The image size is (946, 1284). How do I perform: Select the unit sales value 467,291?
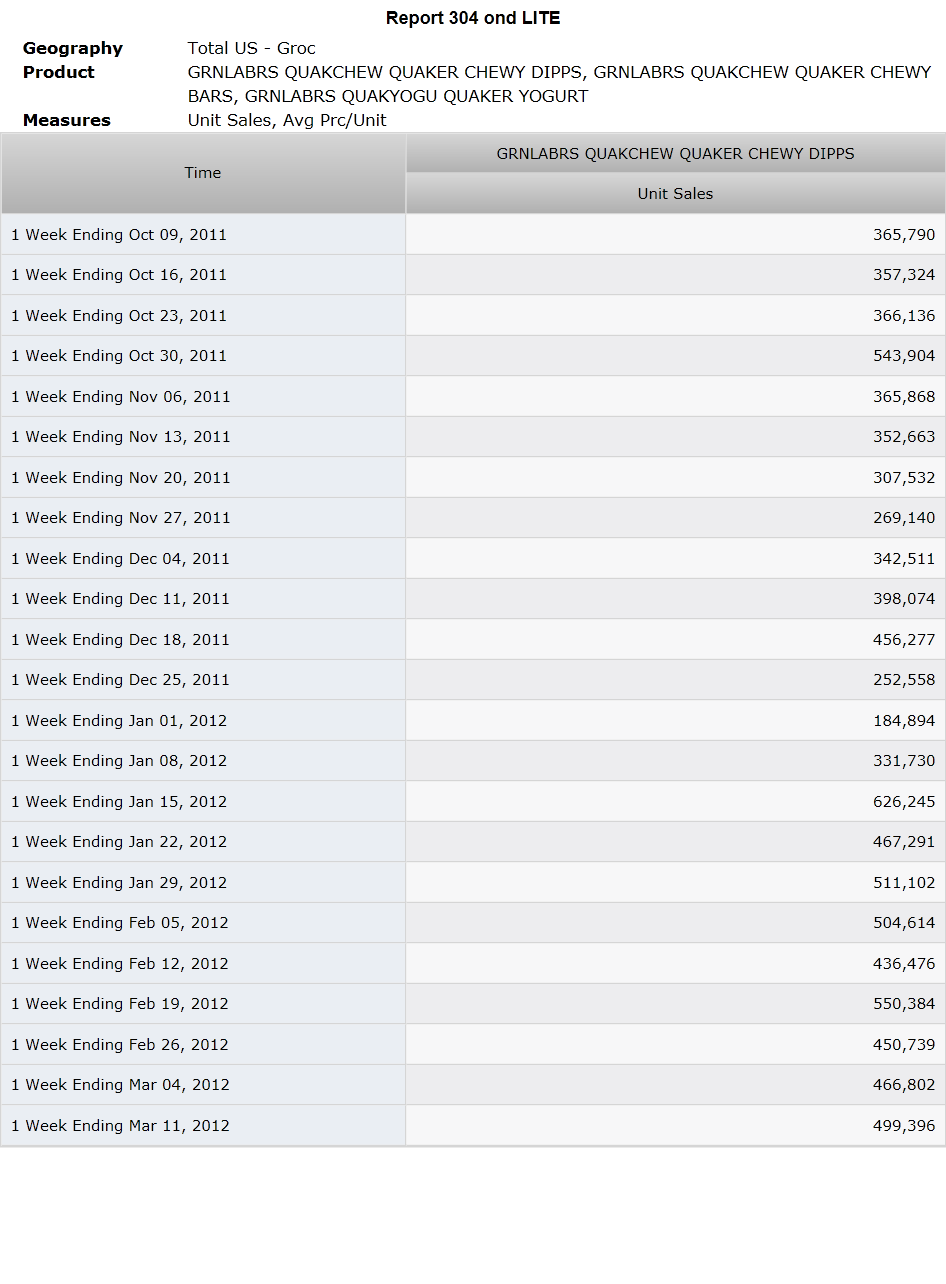coord(904,842)
